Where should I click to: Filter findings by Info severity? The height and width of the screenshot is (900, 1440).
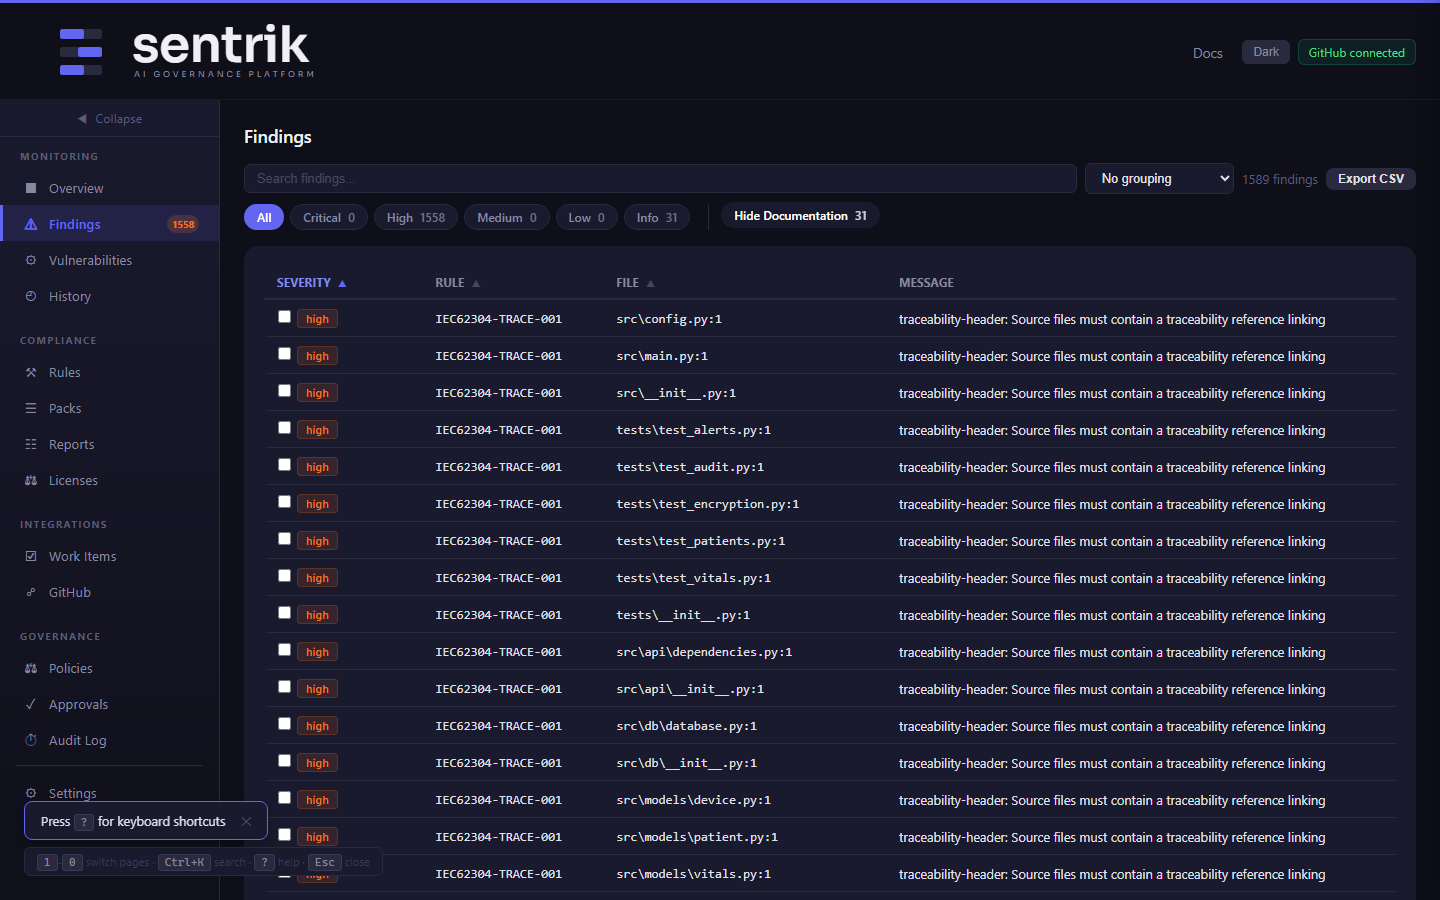(x=657, y=217)
